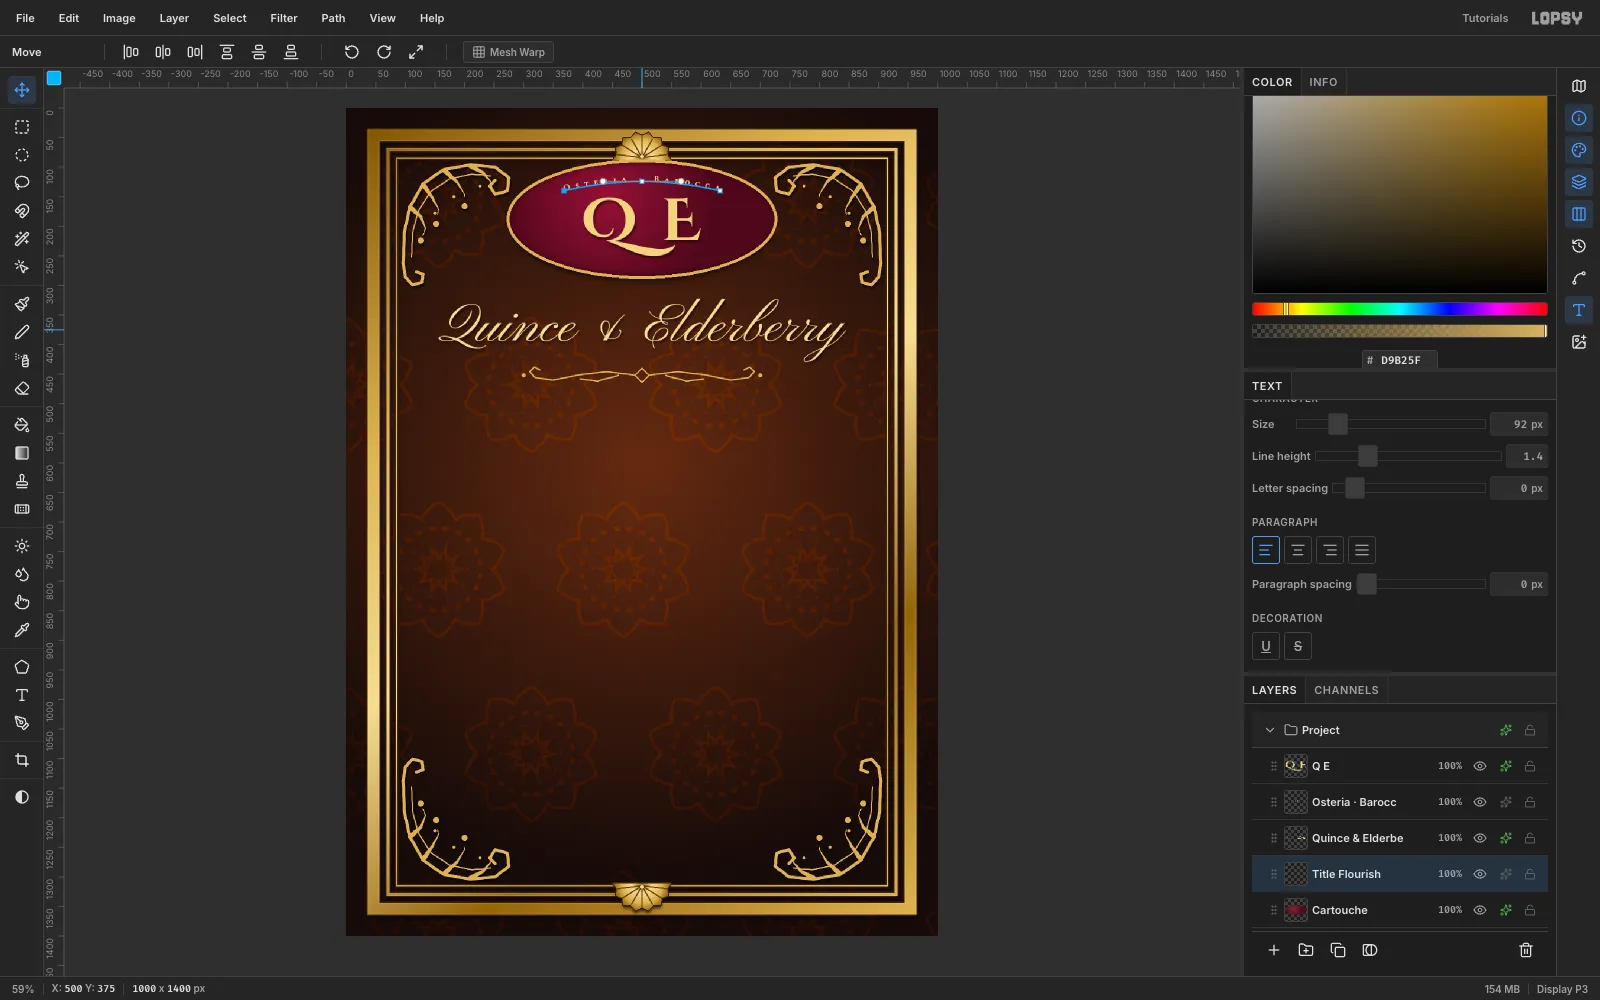Select the Gradient tool
Screen dimensions: 1600x1000
[21, 453]
